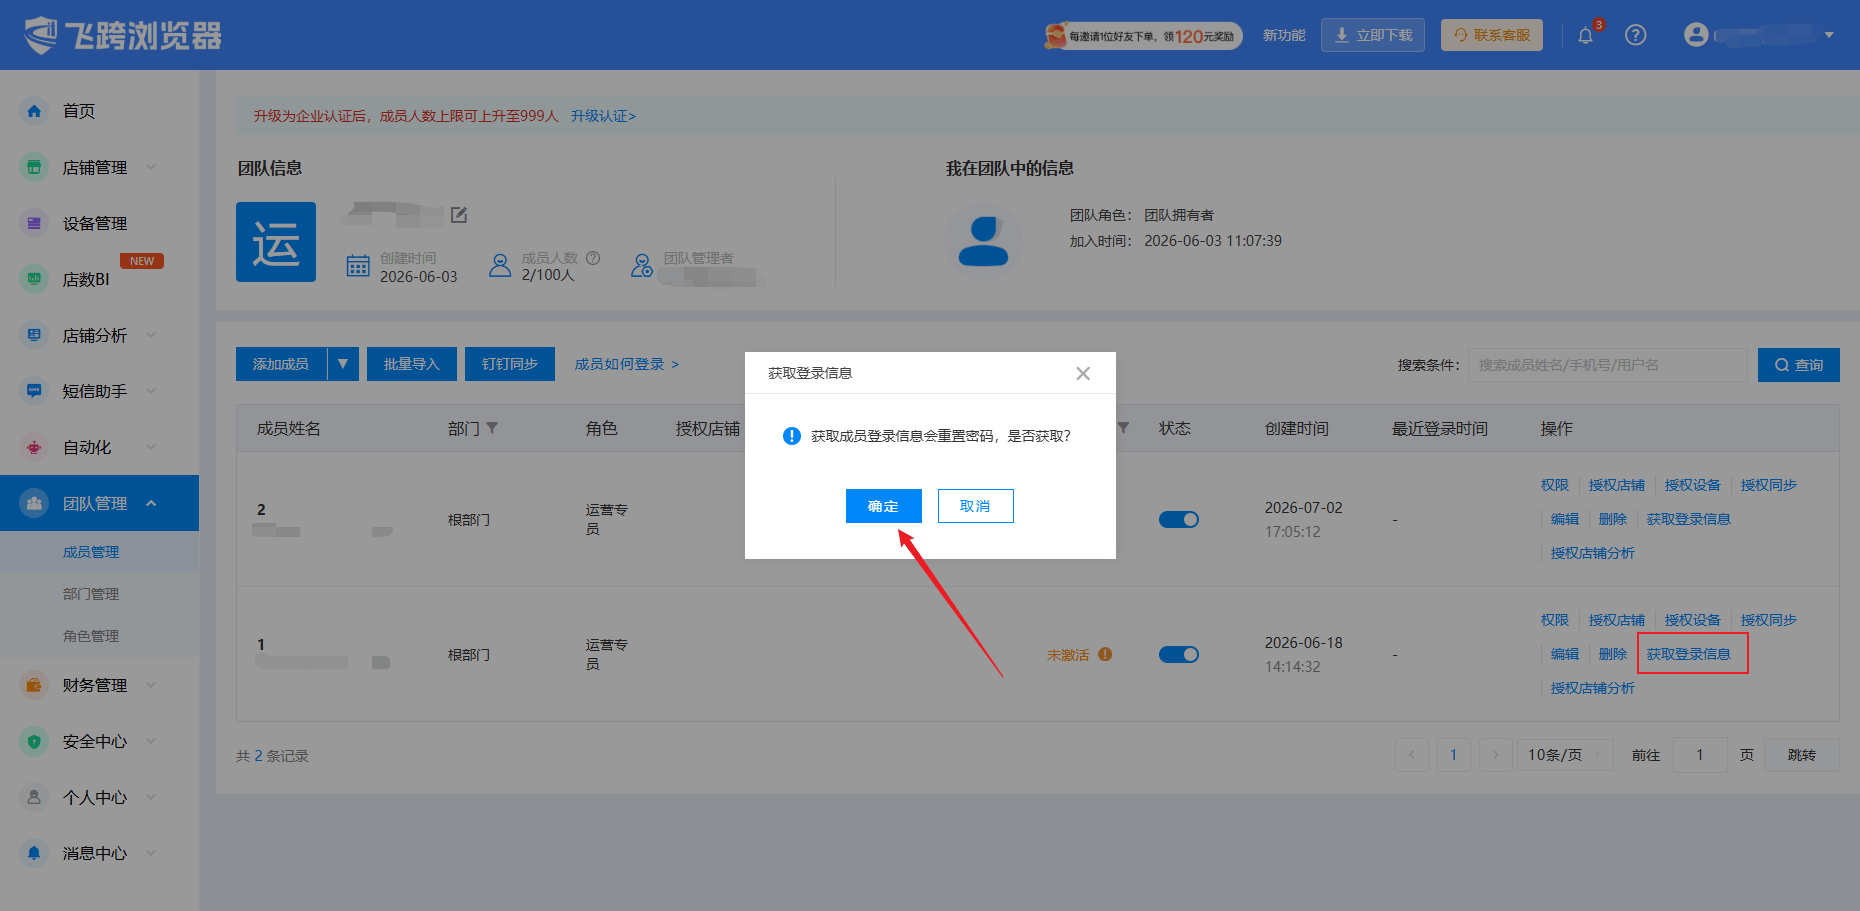Click the 部门 column filter icon
The image size is (1860, 911).
click(x=492, y=428)
